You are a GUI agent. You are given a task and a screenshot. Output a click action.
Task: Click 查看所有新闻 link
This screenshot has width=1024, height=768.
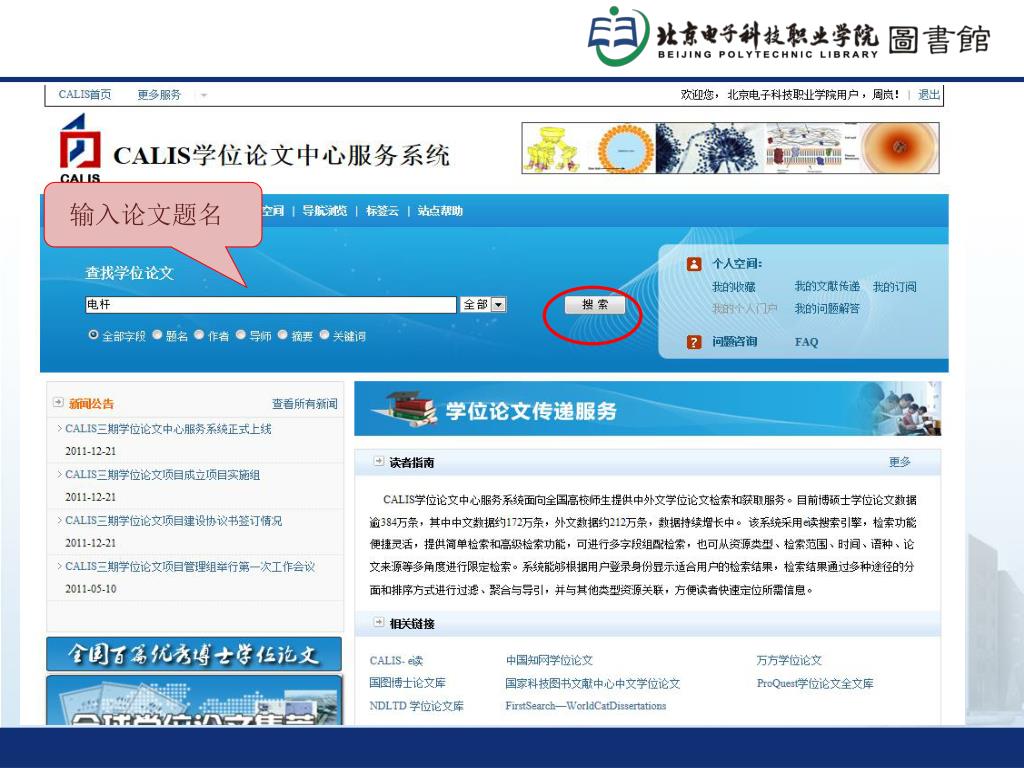click(x=304, y=404)
